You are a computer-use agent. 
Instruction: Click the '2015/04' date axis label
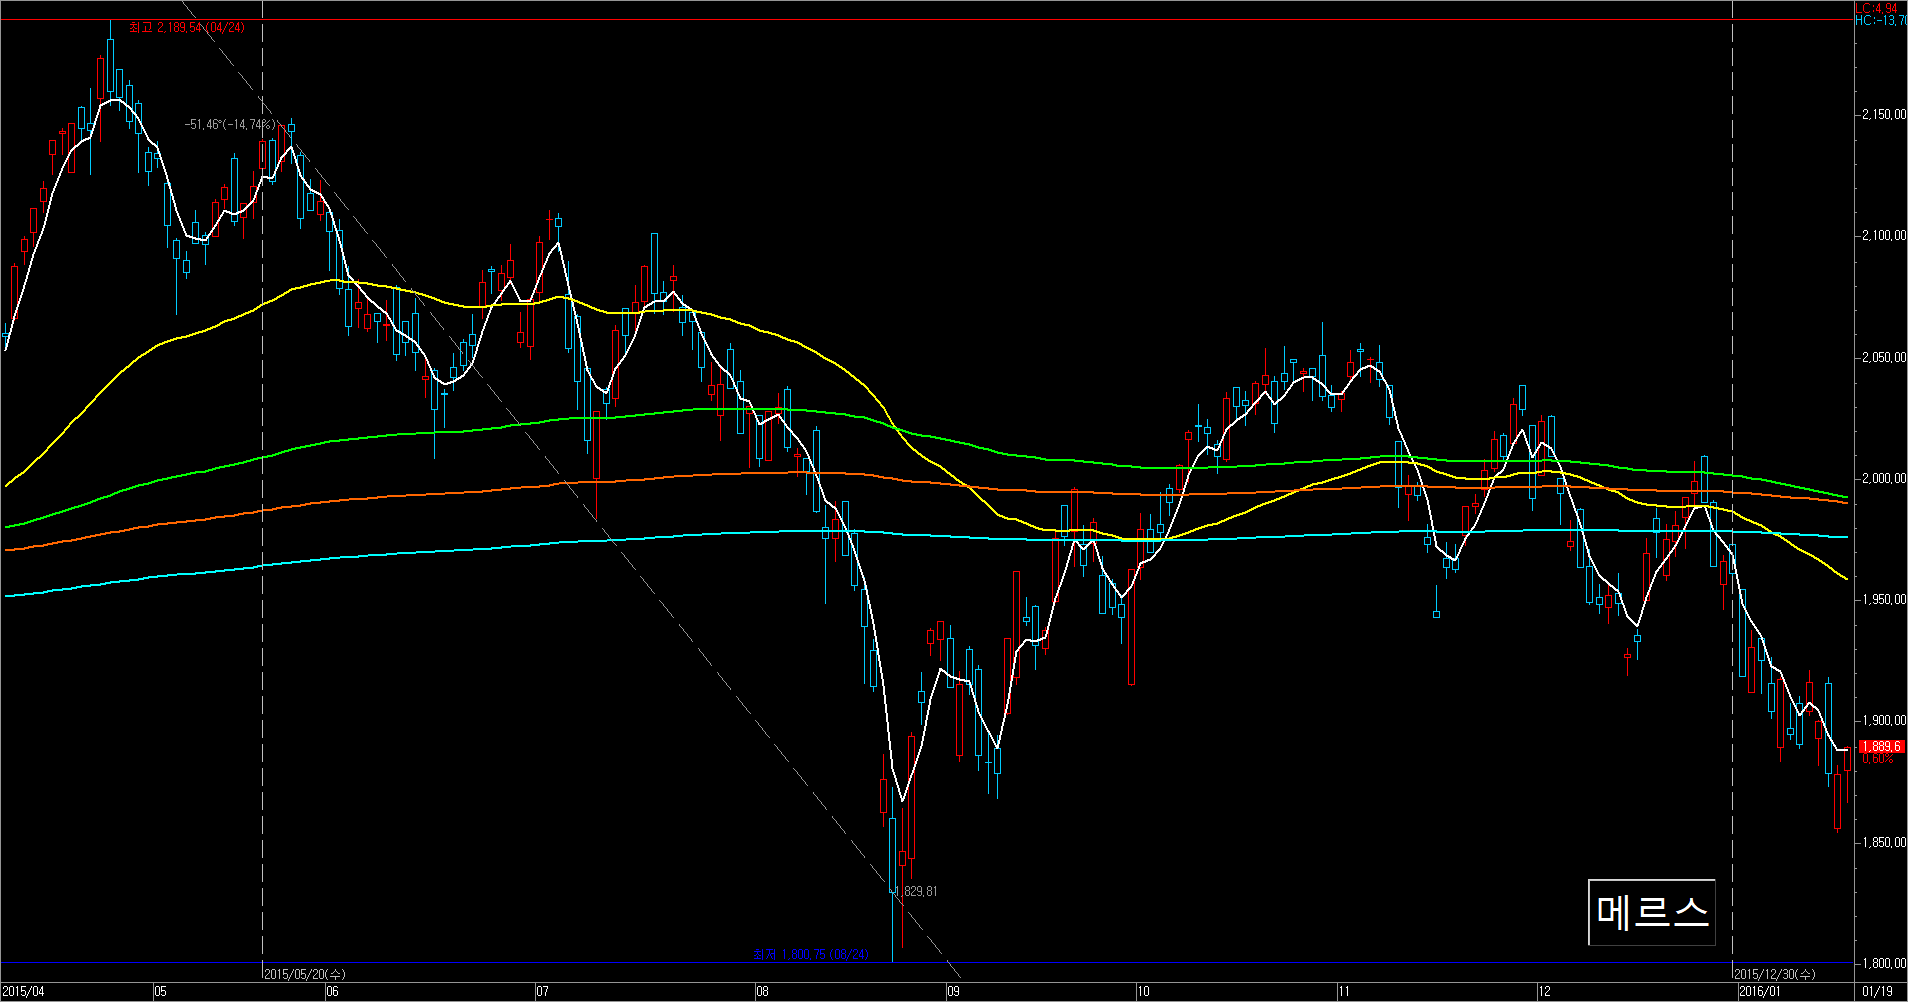pyautogui.click(x=23, y=992)
